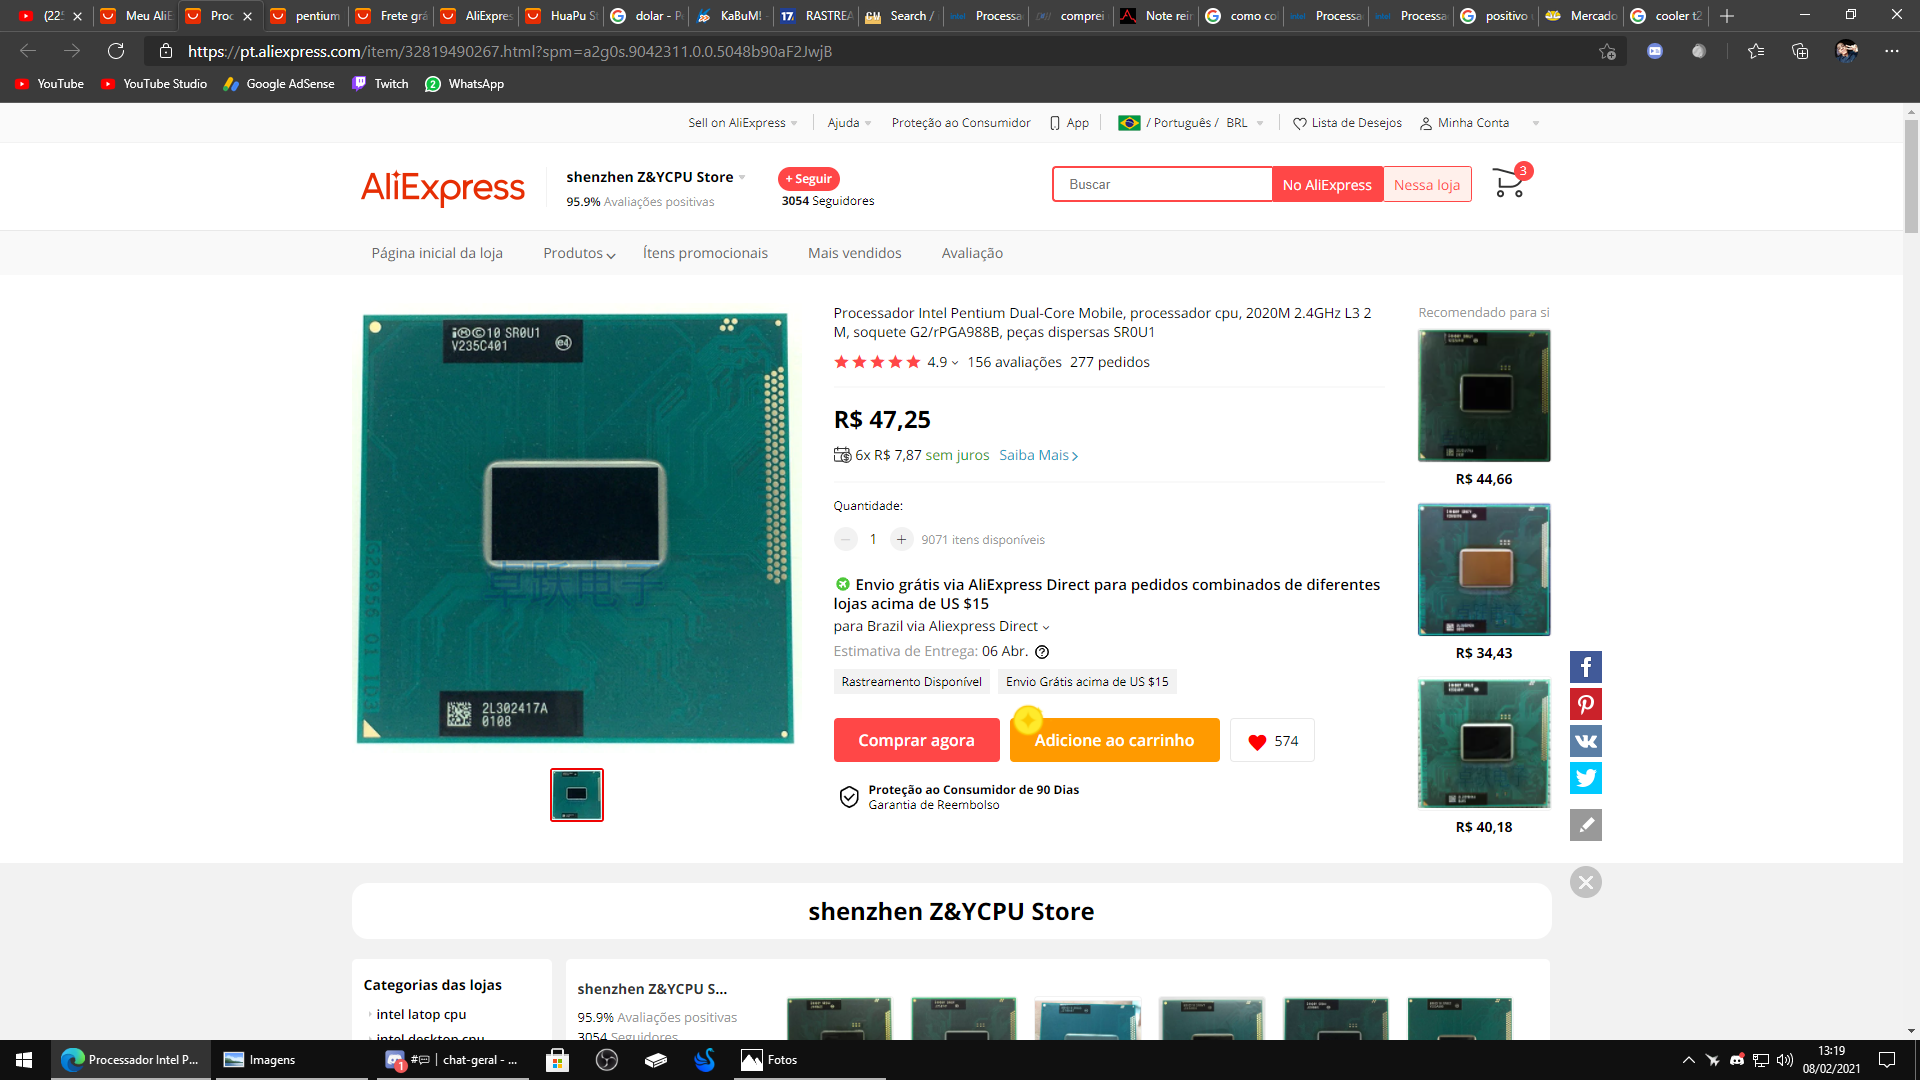Follow store with Seguir button
The height and width of the screenshot is (1080, 1920).
(809, 179)
